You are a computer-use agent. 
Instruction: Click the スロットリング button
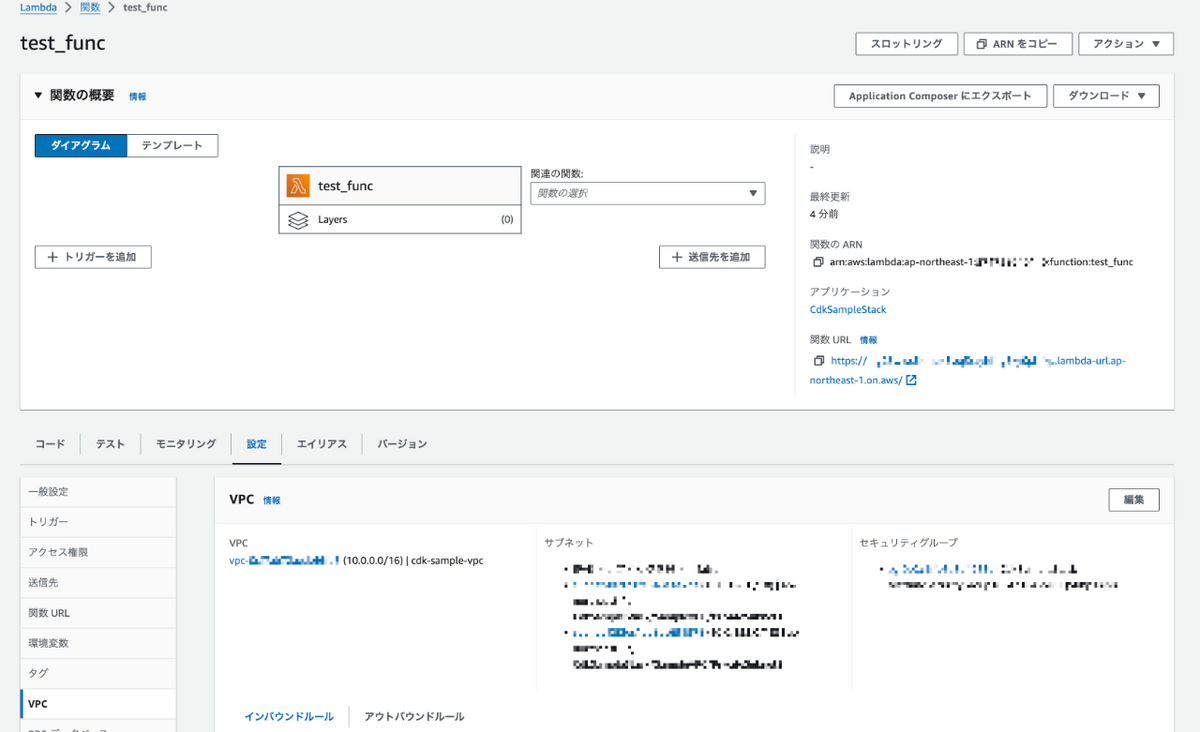point(906,44)
